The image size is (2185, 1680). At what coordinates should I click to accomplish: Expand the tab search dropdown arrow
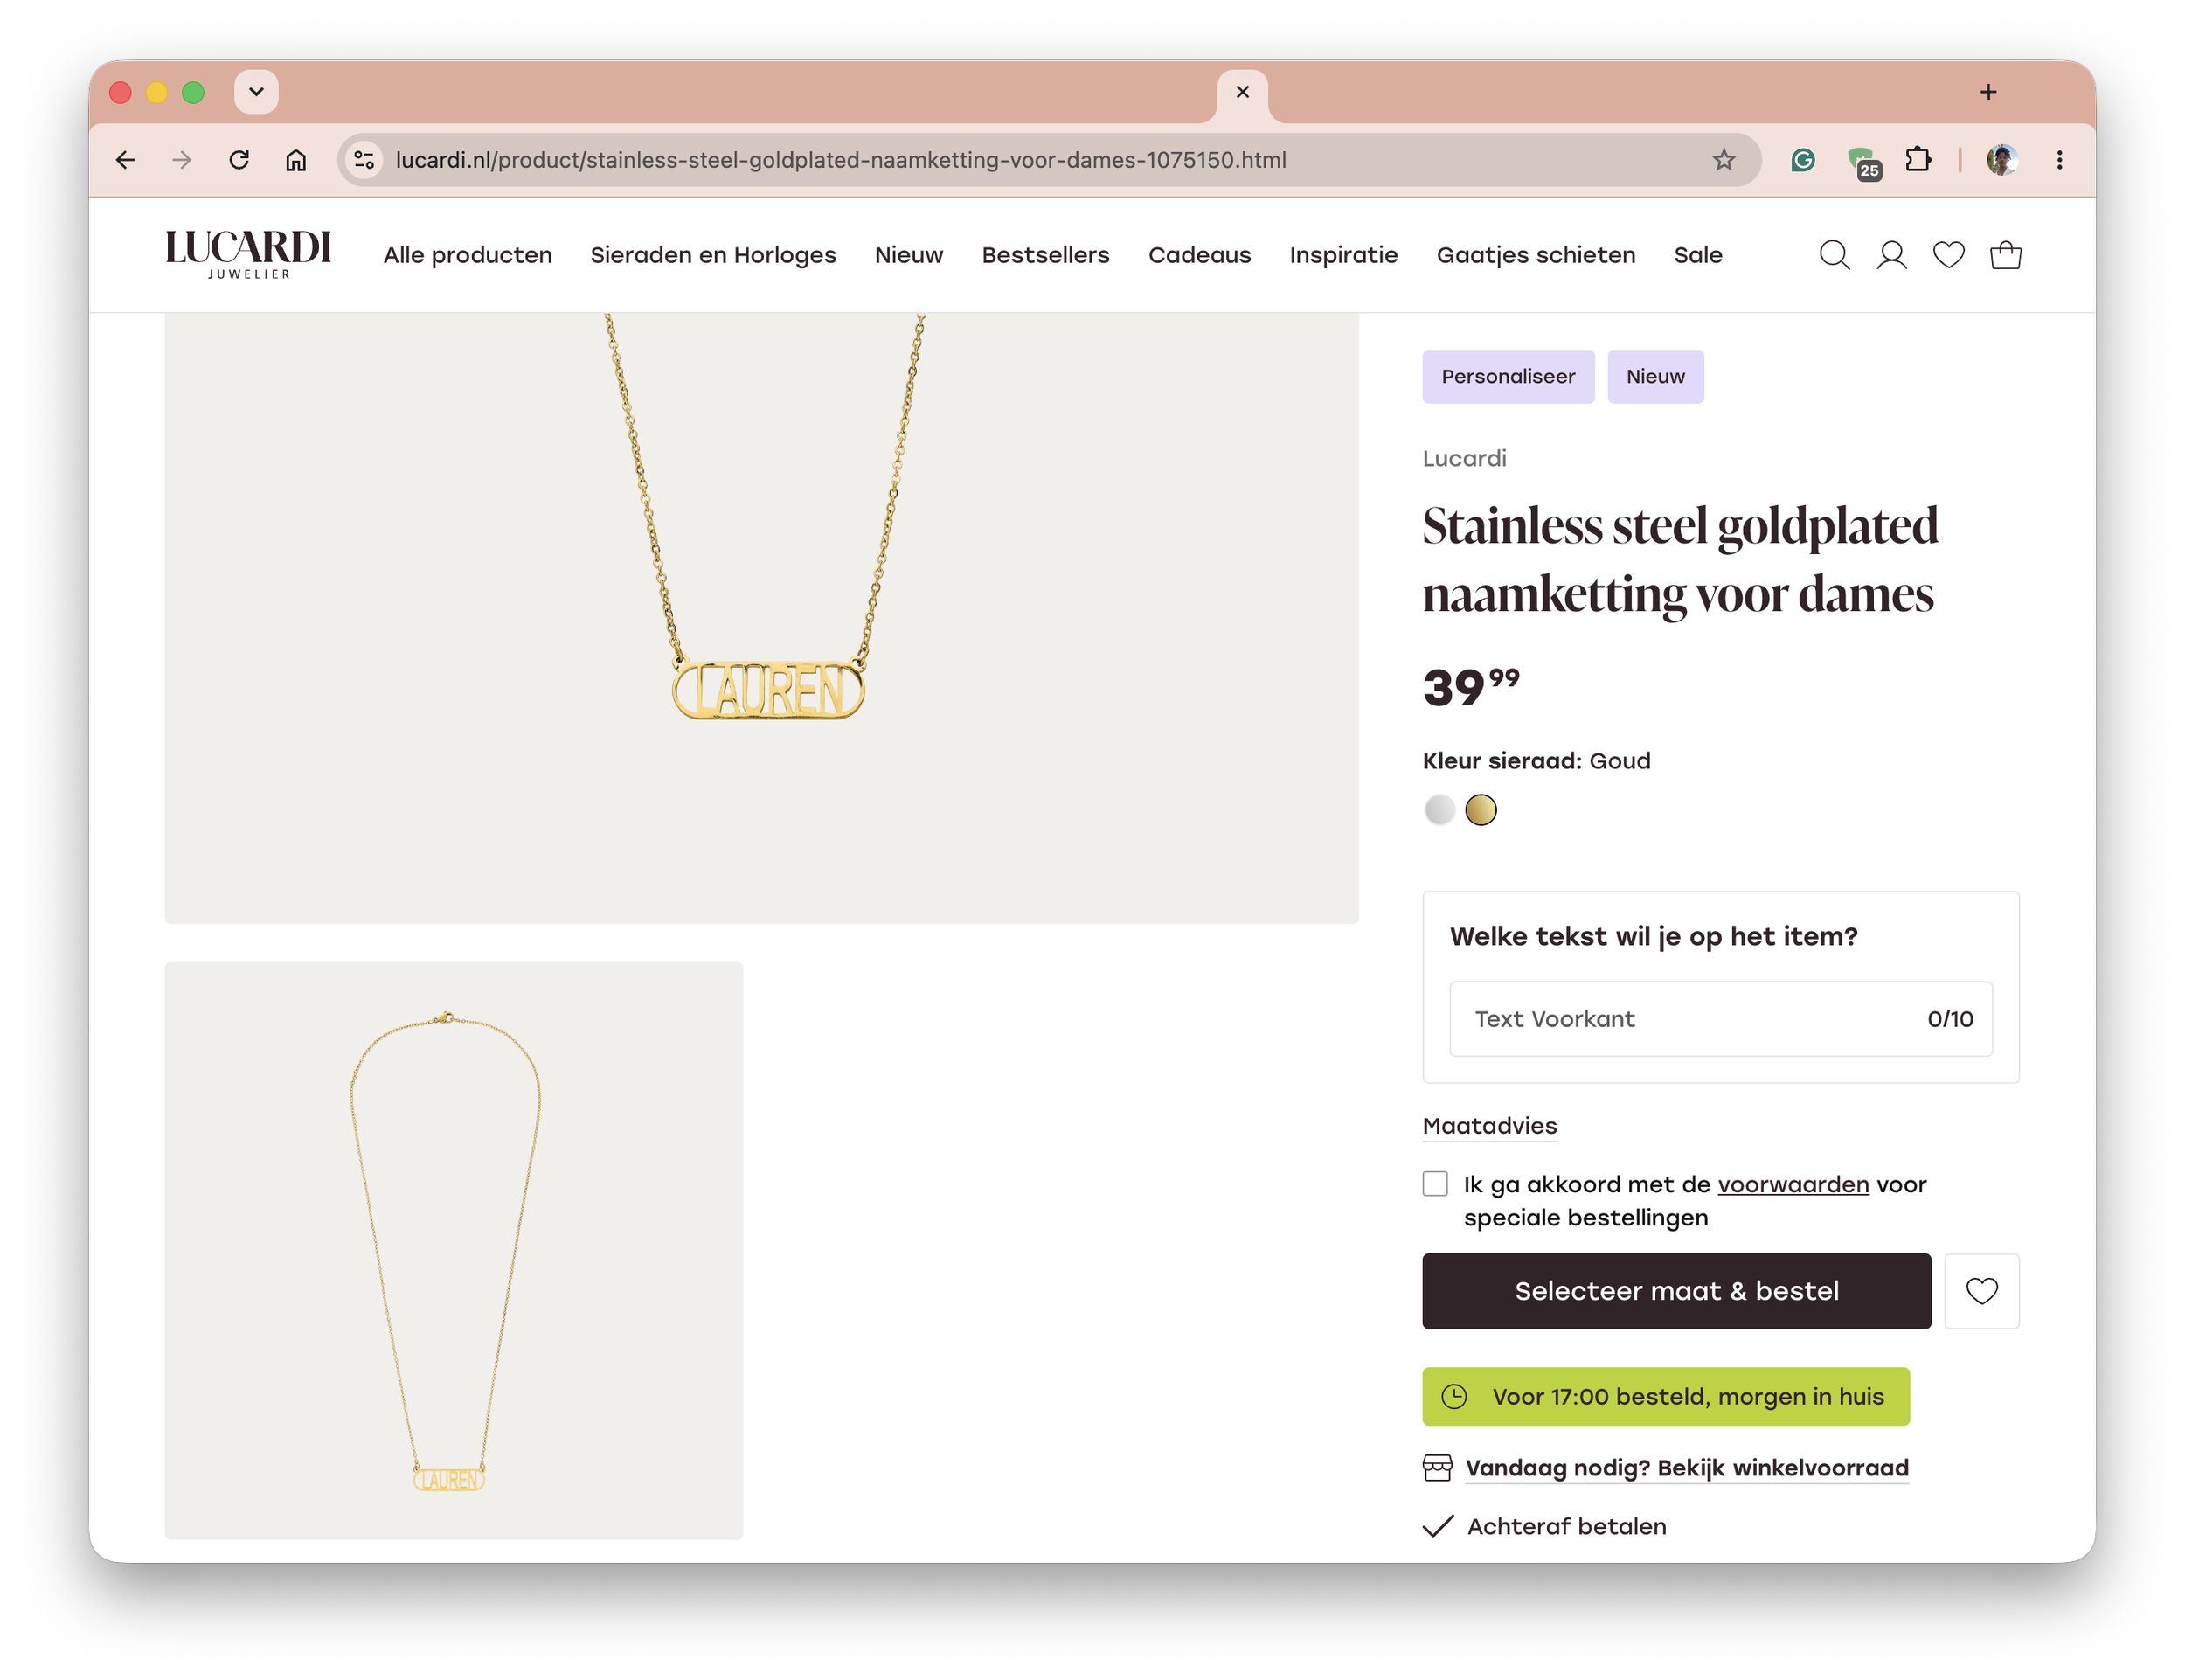coord(256,92)
